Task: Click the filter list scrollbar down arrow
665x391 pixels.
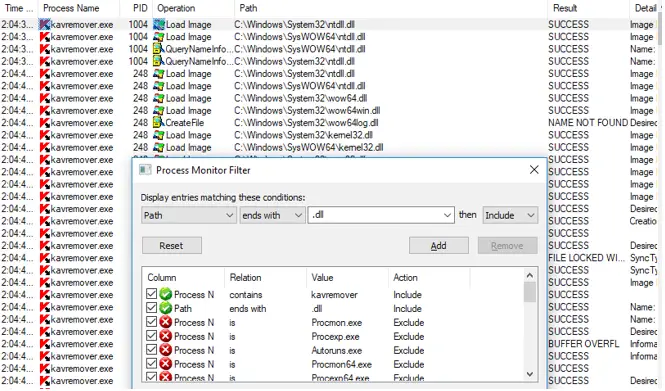Action: coord(530,374)
